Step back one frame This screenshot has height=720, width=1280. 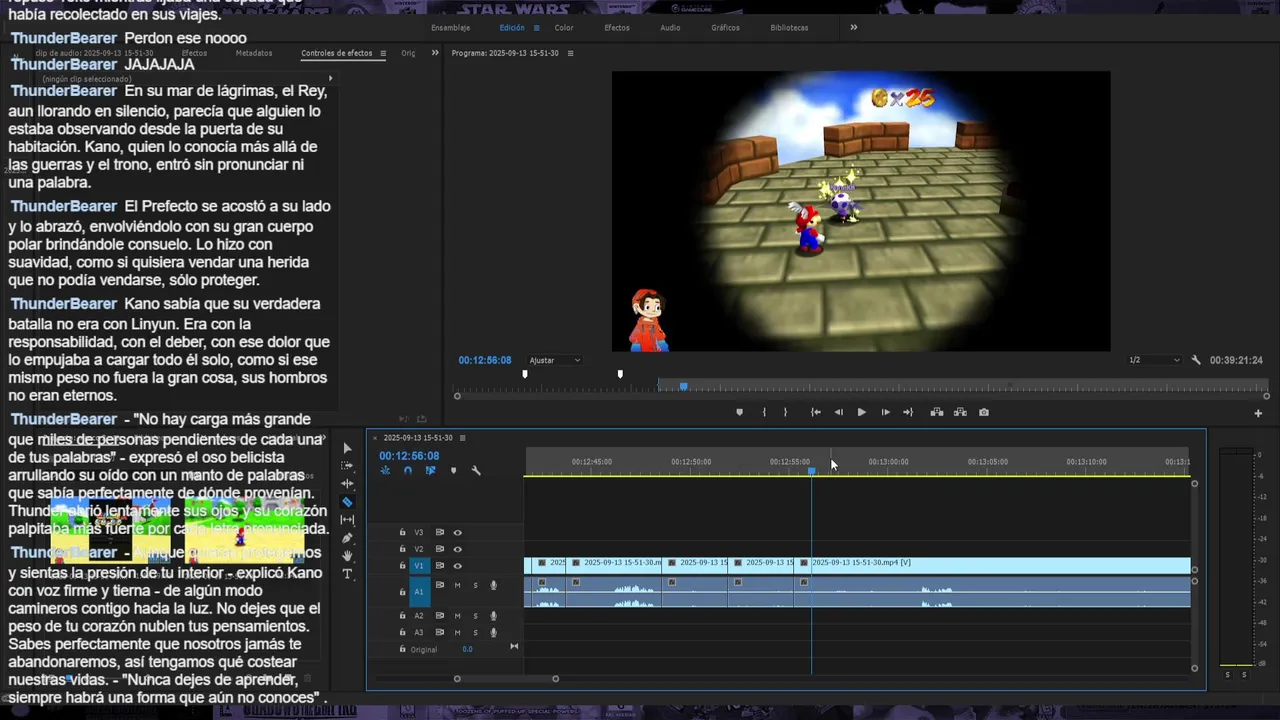(x=838, y=412)
